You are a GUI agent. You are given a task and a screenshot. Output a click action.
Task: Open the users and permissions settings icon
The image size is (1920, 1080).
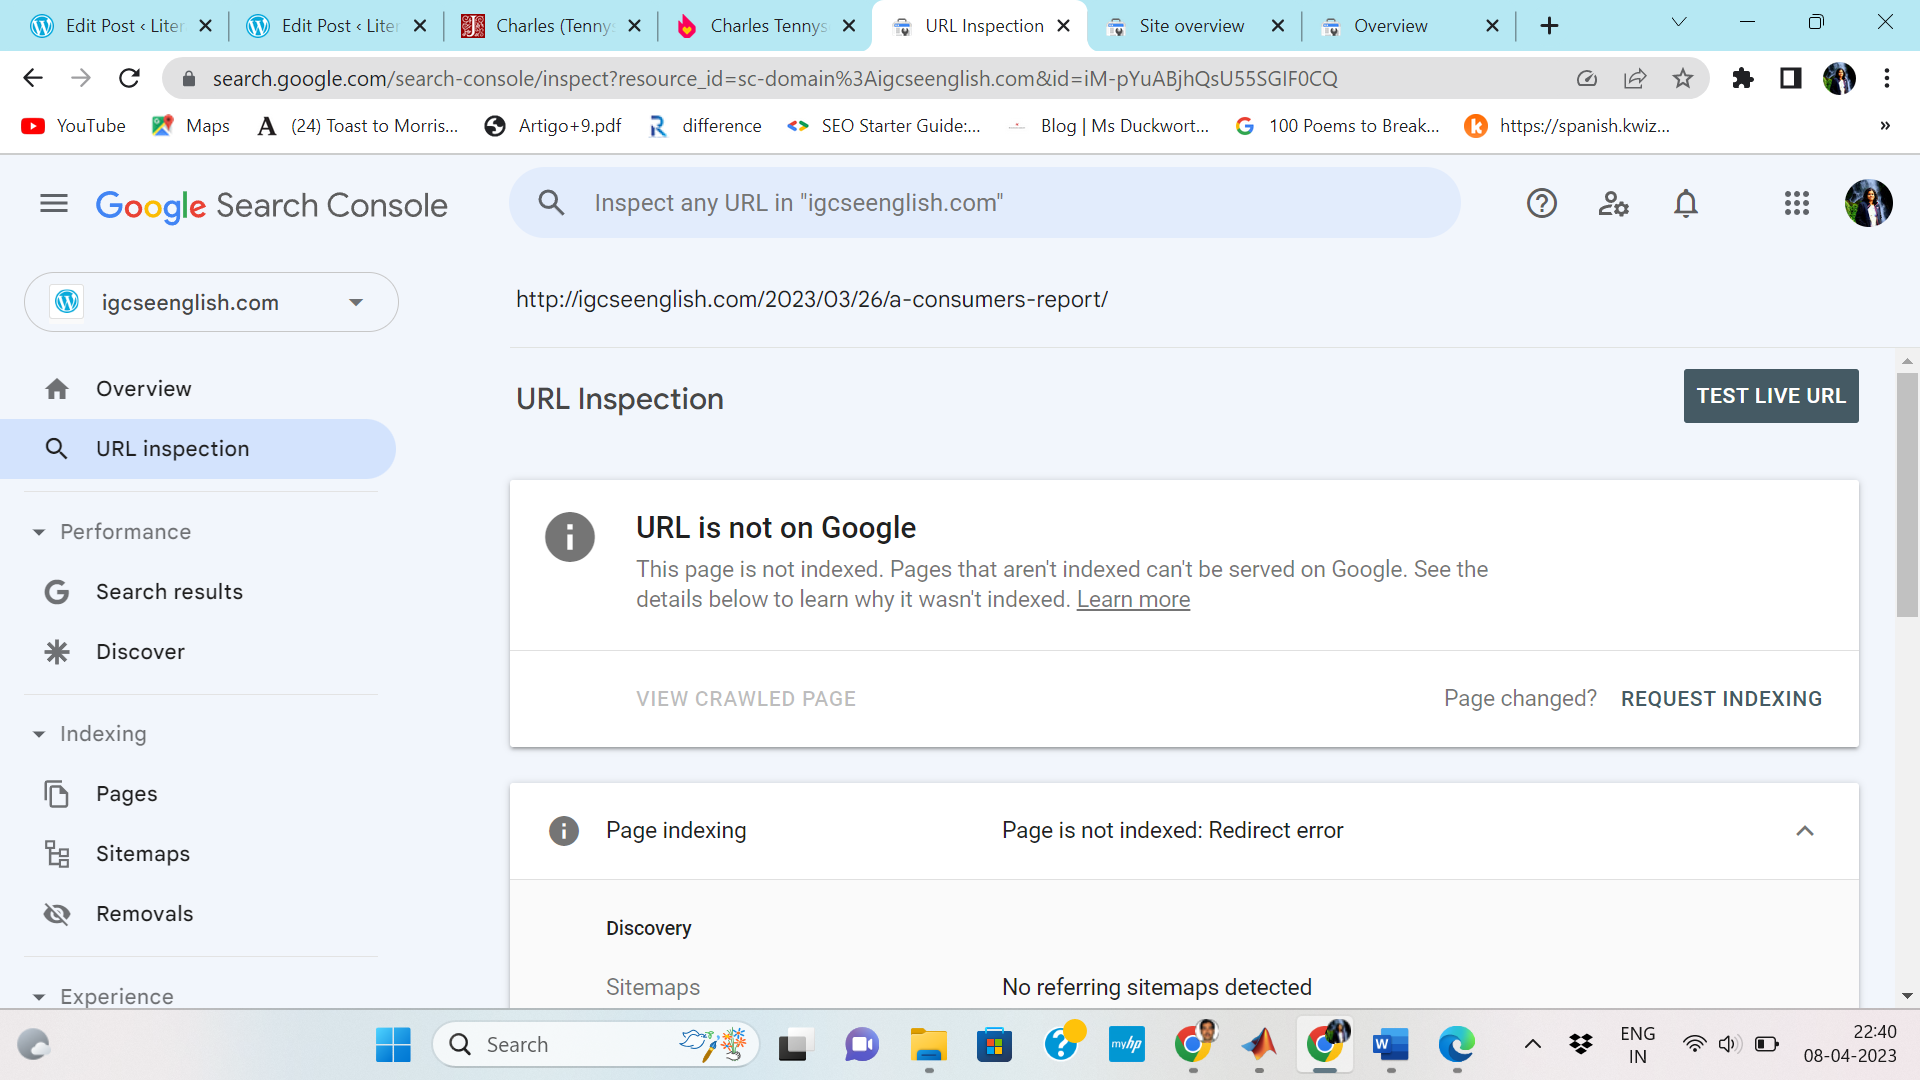point(1613,204)
